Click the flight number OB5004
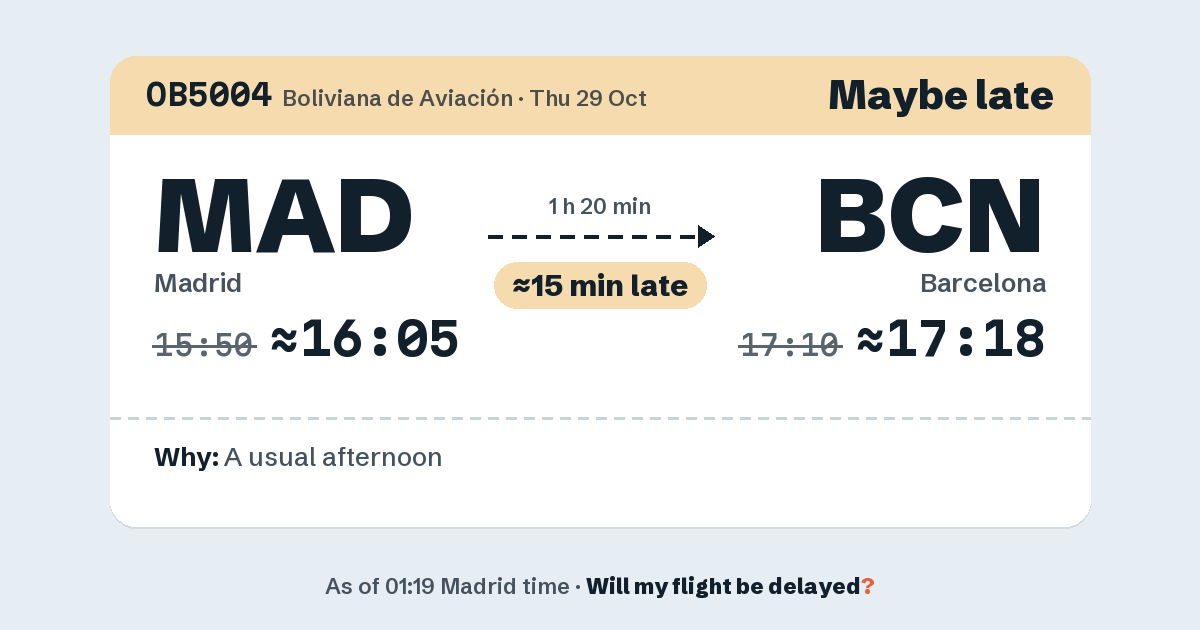 (209, 95)
